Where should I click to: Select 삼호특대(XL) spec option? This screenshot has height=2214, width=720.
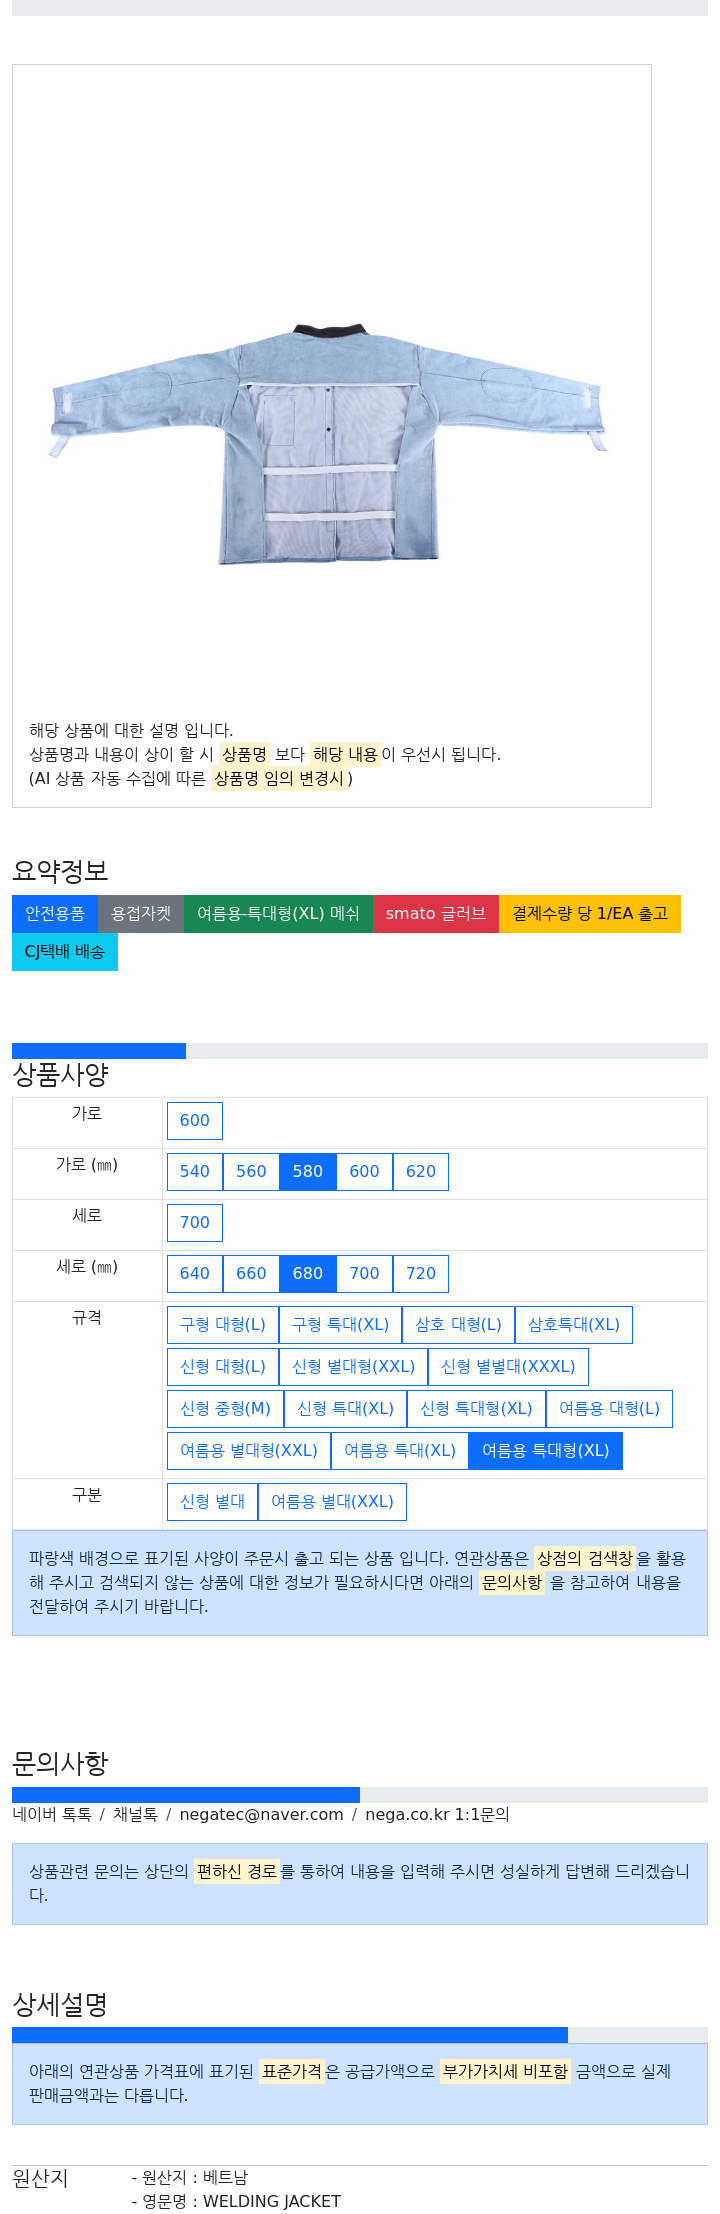coord(574,1325)
